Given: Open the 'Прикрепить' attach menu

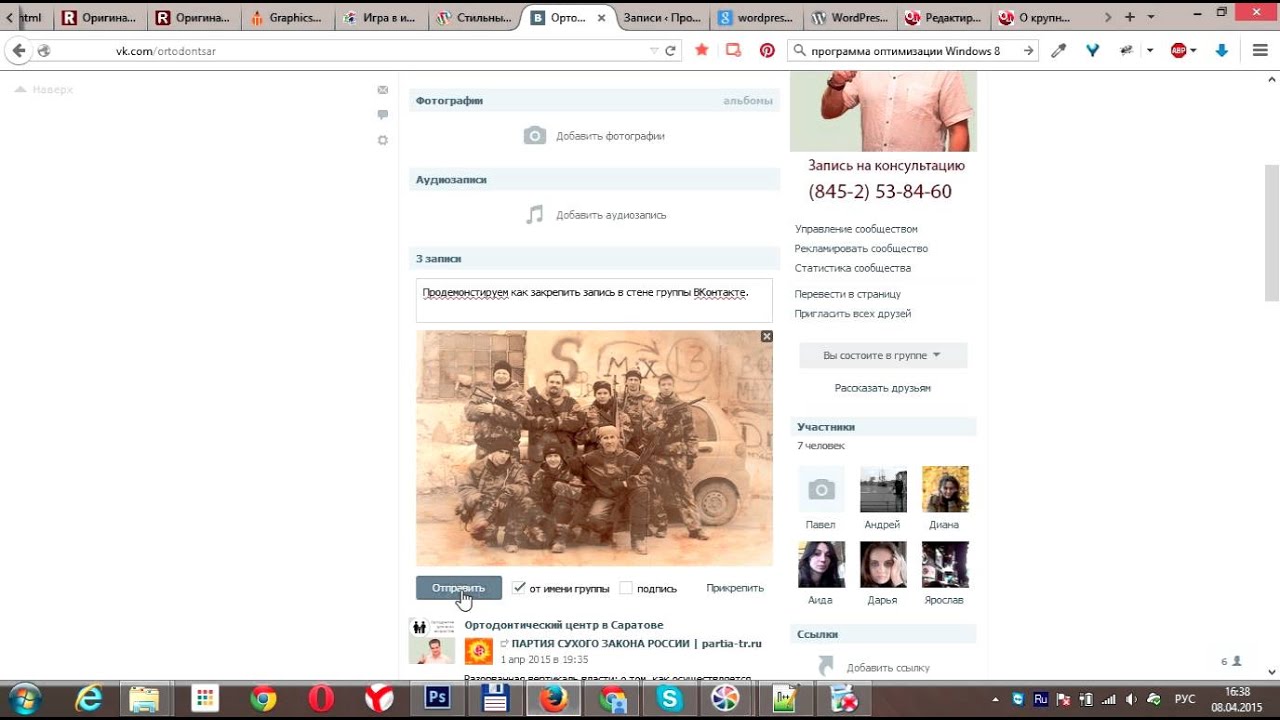Looking at the screenshot, I should 735,588.
